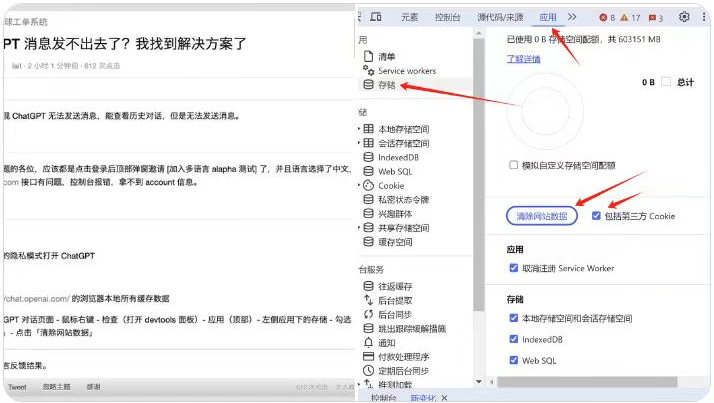This screenshot has height=403, width=714.
Task: Switch to the 元素 tab
Action: 409,17
